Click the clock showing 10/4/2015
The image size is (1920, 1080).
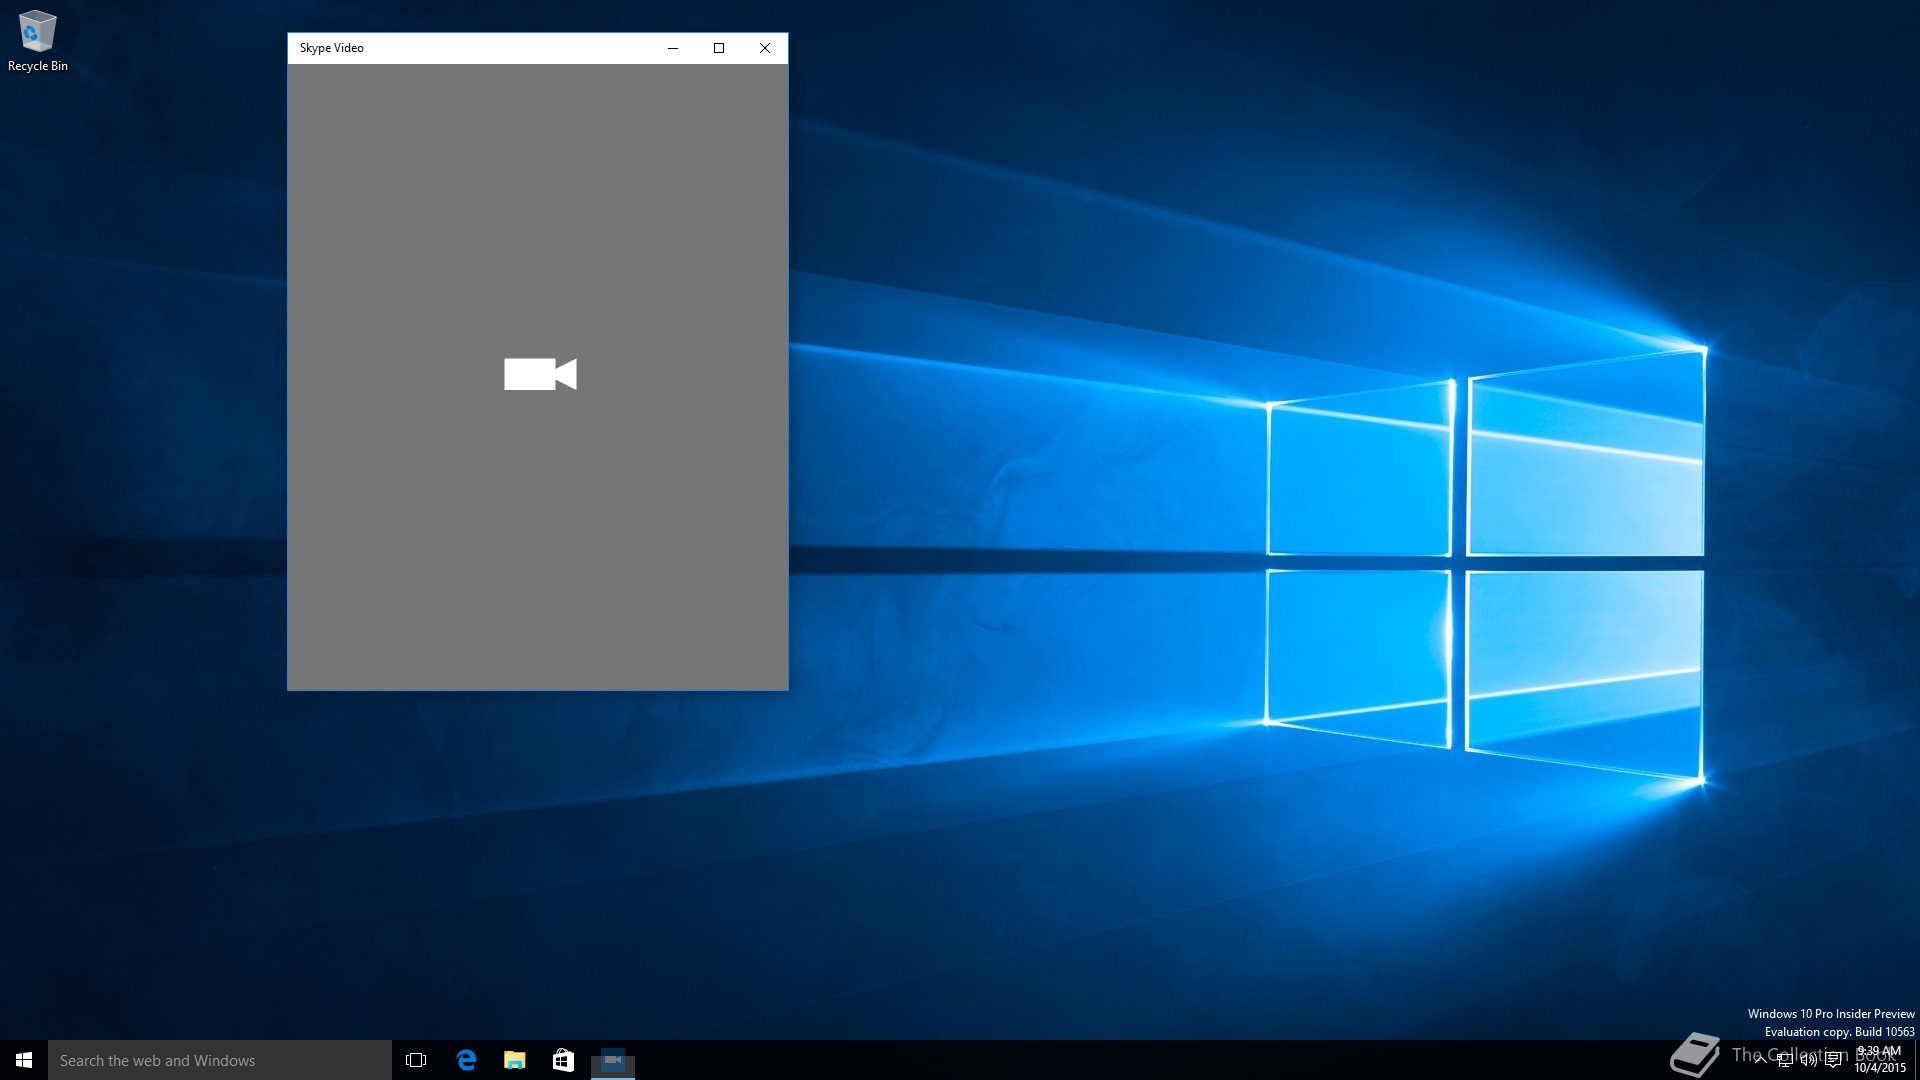(1879, 1060)
